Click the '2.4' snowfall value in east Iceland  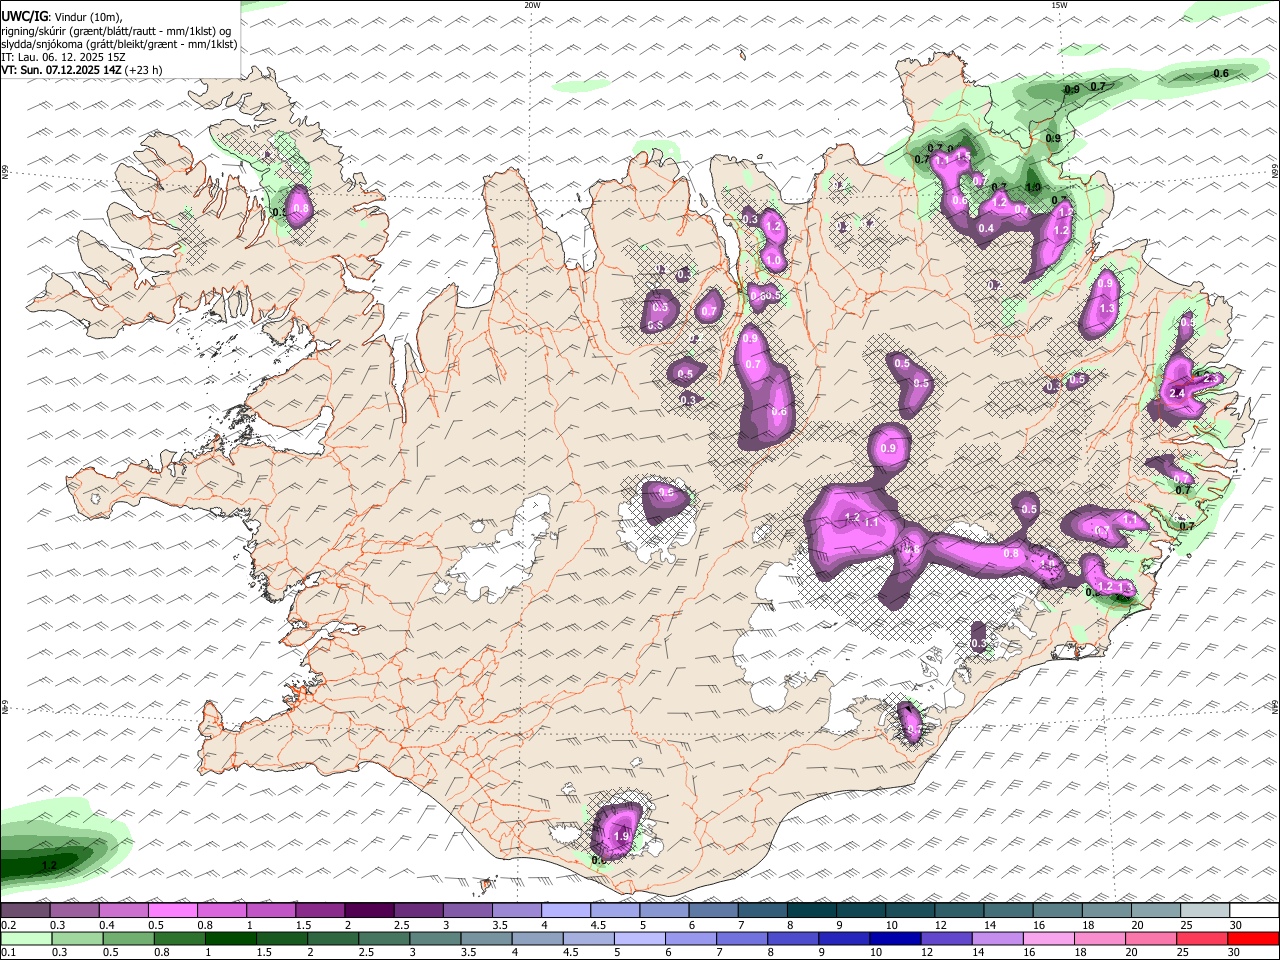[1176, 394]
